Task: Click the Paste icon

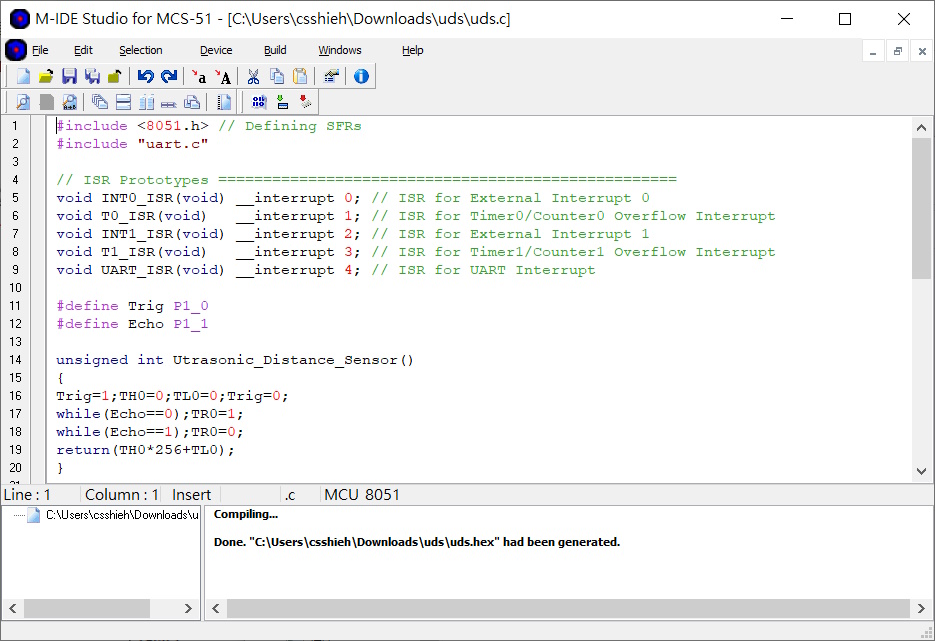Action: tap(300, 75)
